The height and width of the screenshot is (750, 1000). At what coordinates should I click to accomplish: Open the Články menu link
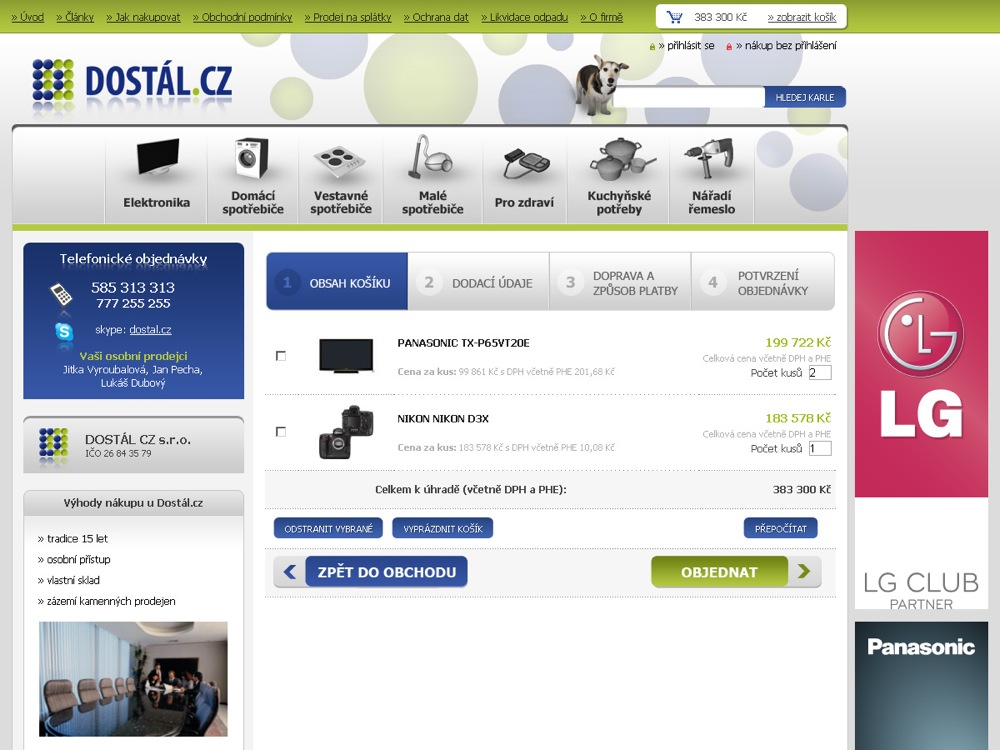point(75,17)
